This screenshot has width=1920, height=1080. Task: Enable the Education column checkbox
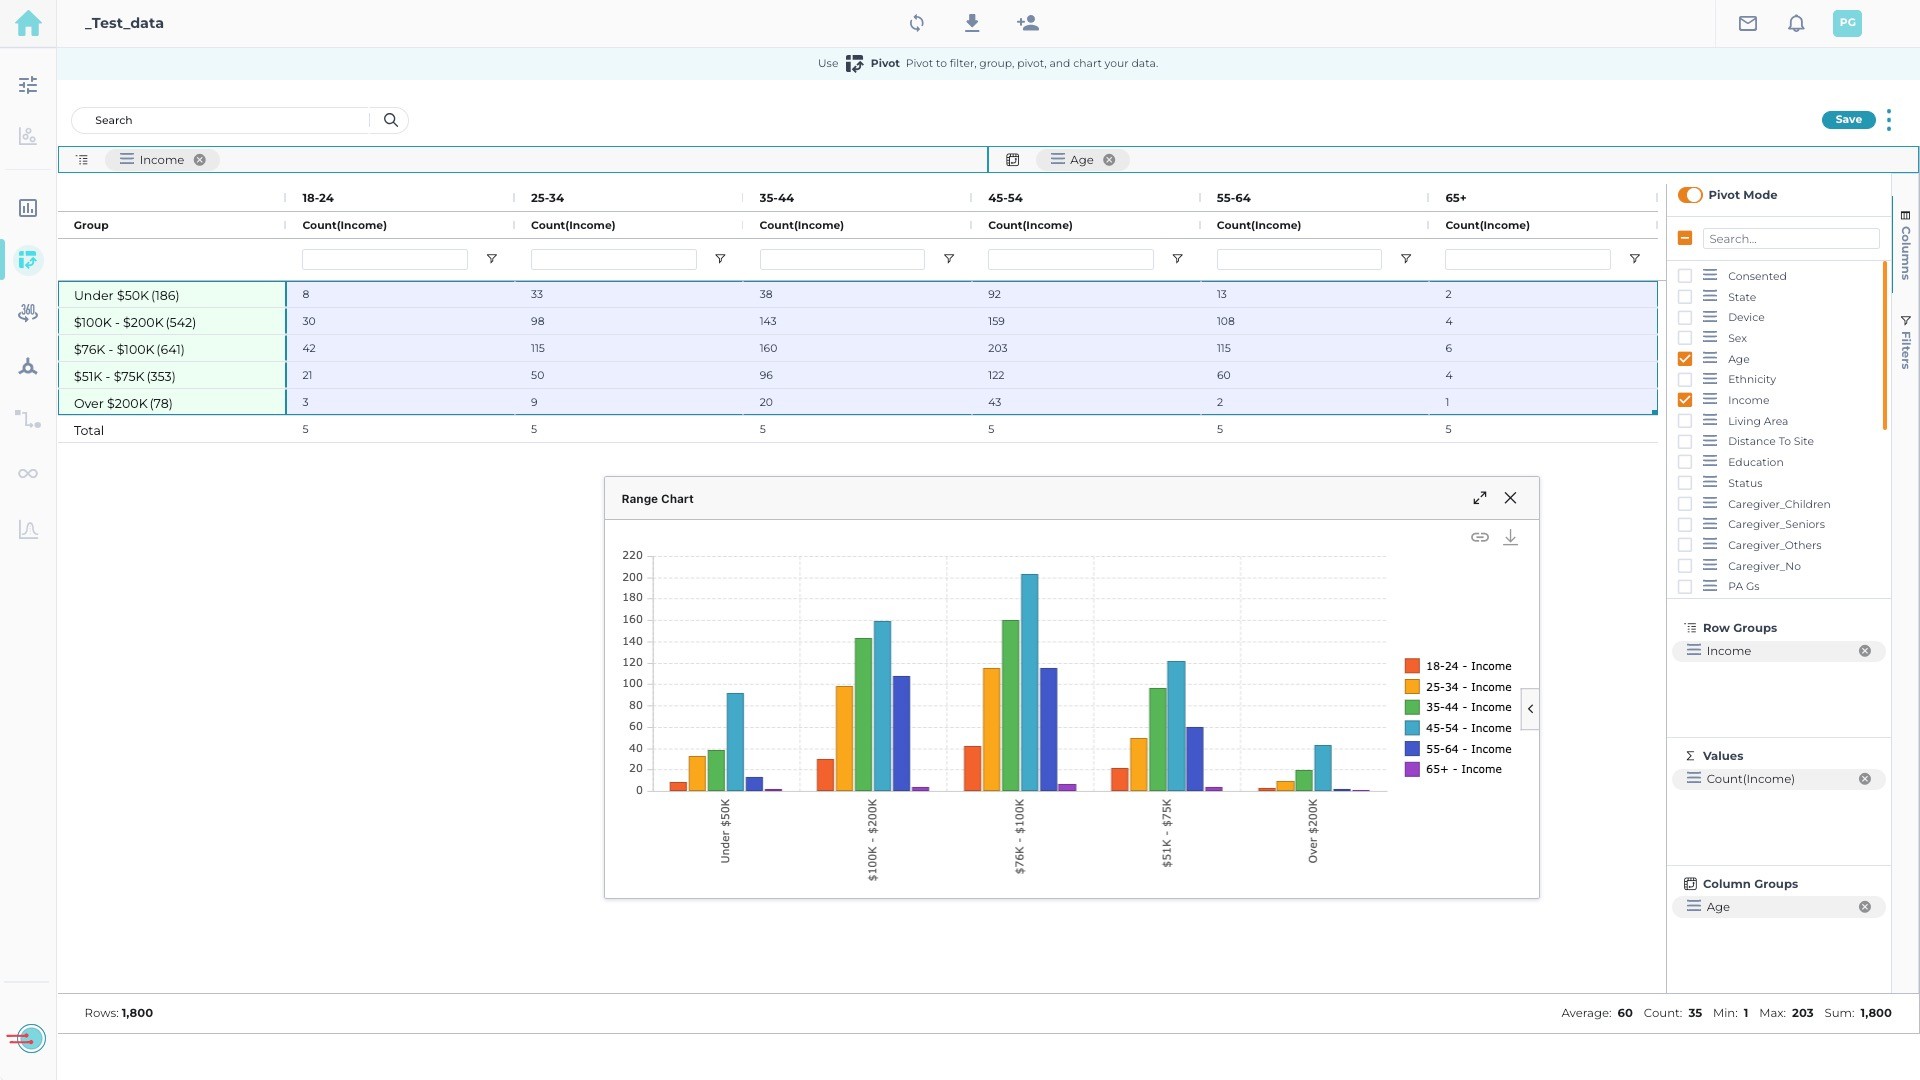(x=1685, y=462)
